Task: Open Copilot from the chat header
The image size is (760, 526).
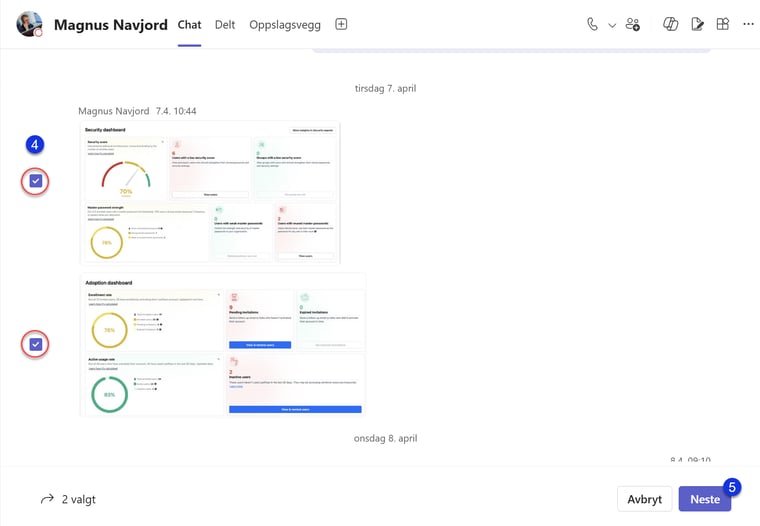Action: (x=670, y=24)
